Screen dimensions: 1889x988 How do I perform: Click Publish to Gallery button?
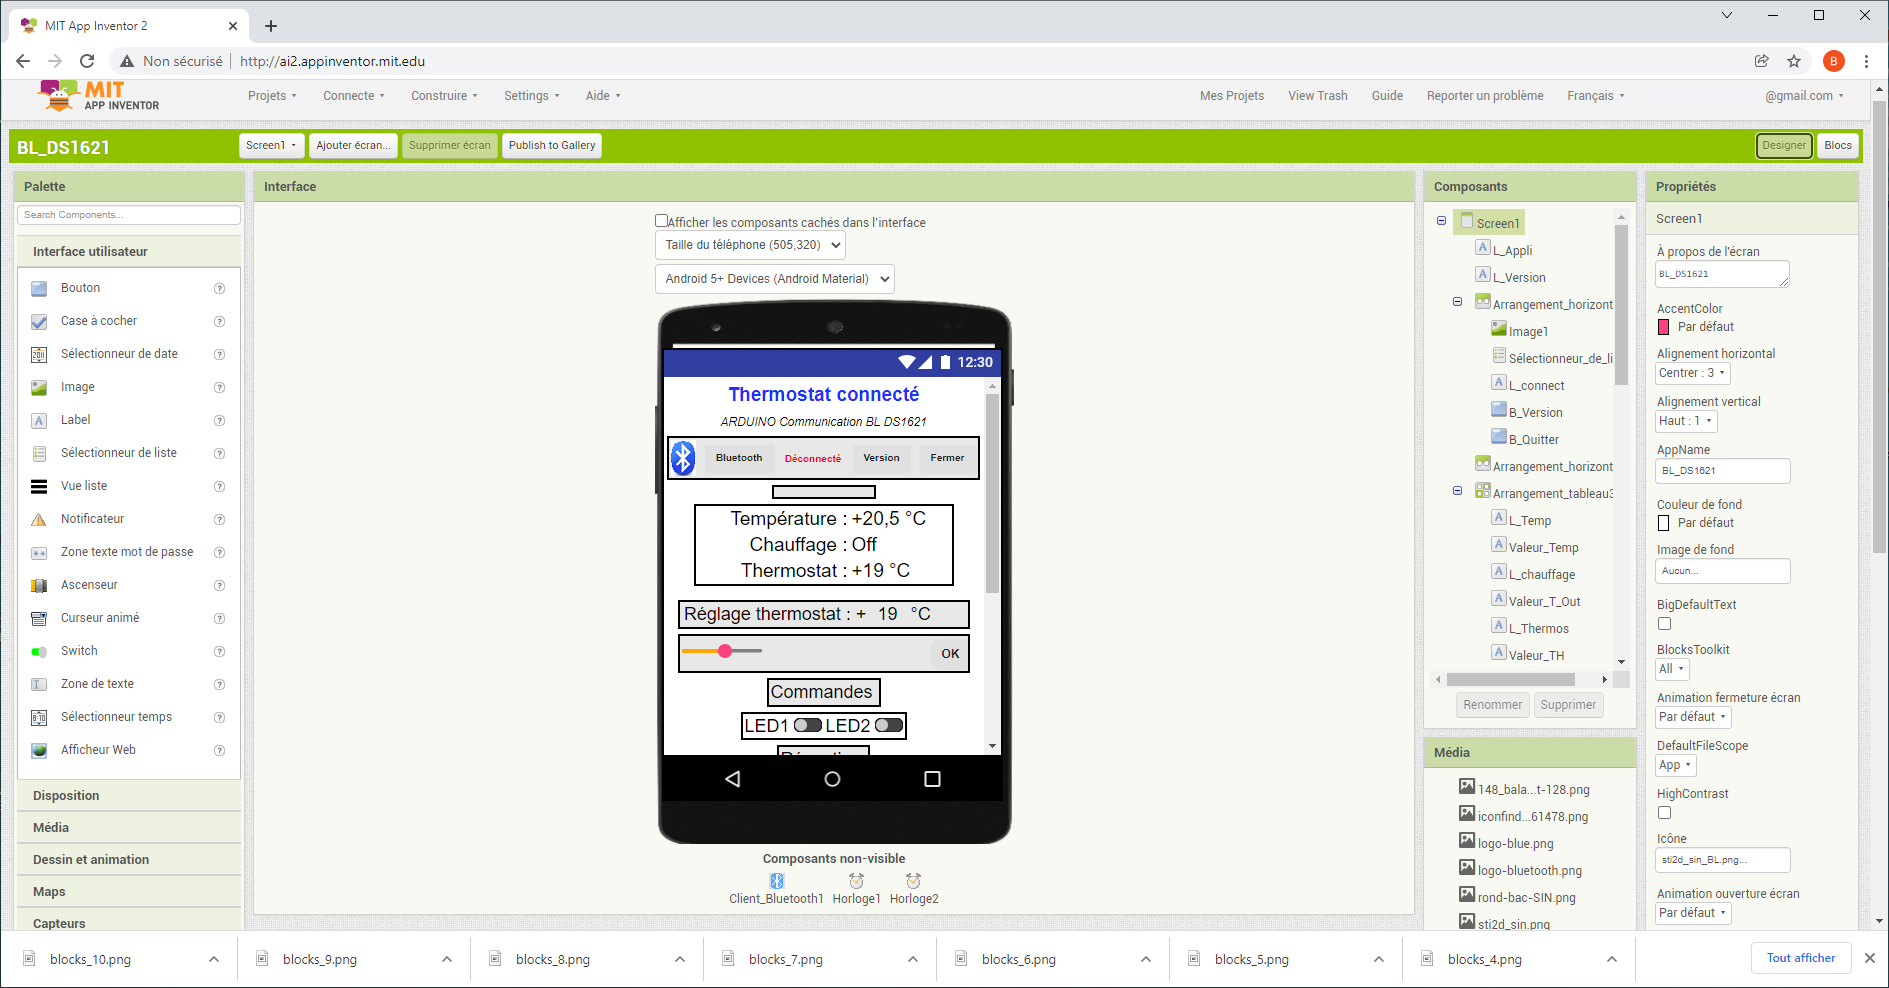click(x=552, y=146)
